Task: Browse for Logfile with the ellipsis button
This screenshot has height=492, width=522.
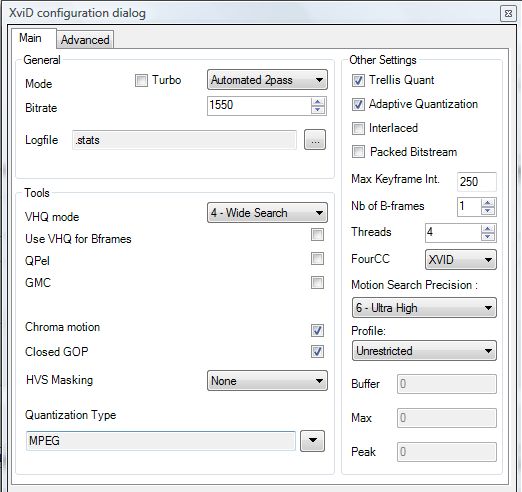Action: (x=315, y=140)
